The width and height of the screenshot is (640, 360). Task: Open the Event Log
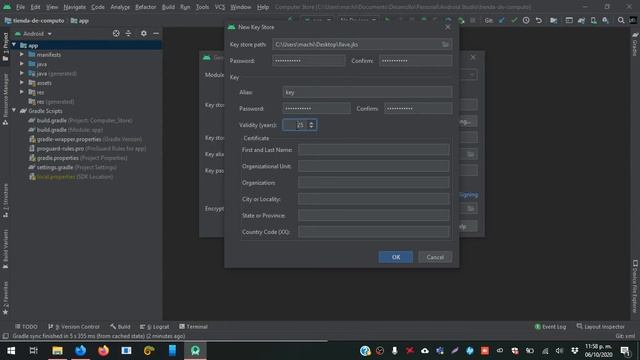(550, 327)
